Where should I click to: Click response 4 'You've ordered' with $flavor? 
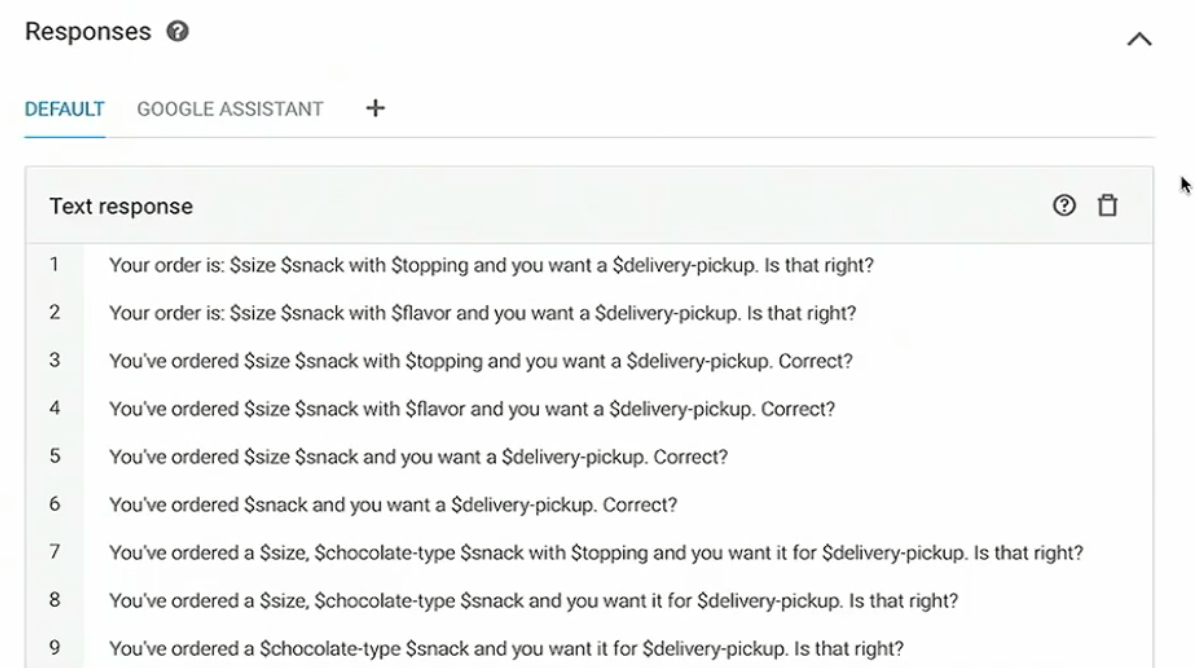coord(471,409)
